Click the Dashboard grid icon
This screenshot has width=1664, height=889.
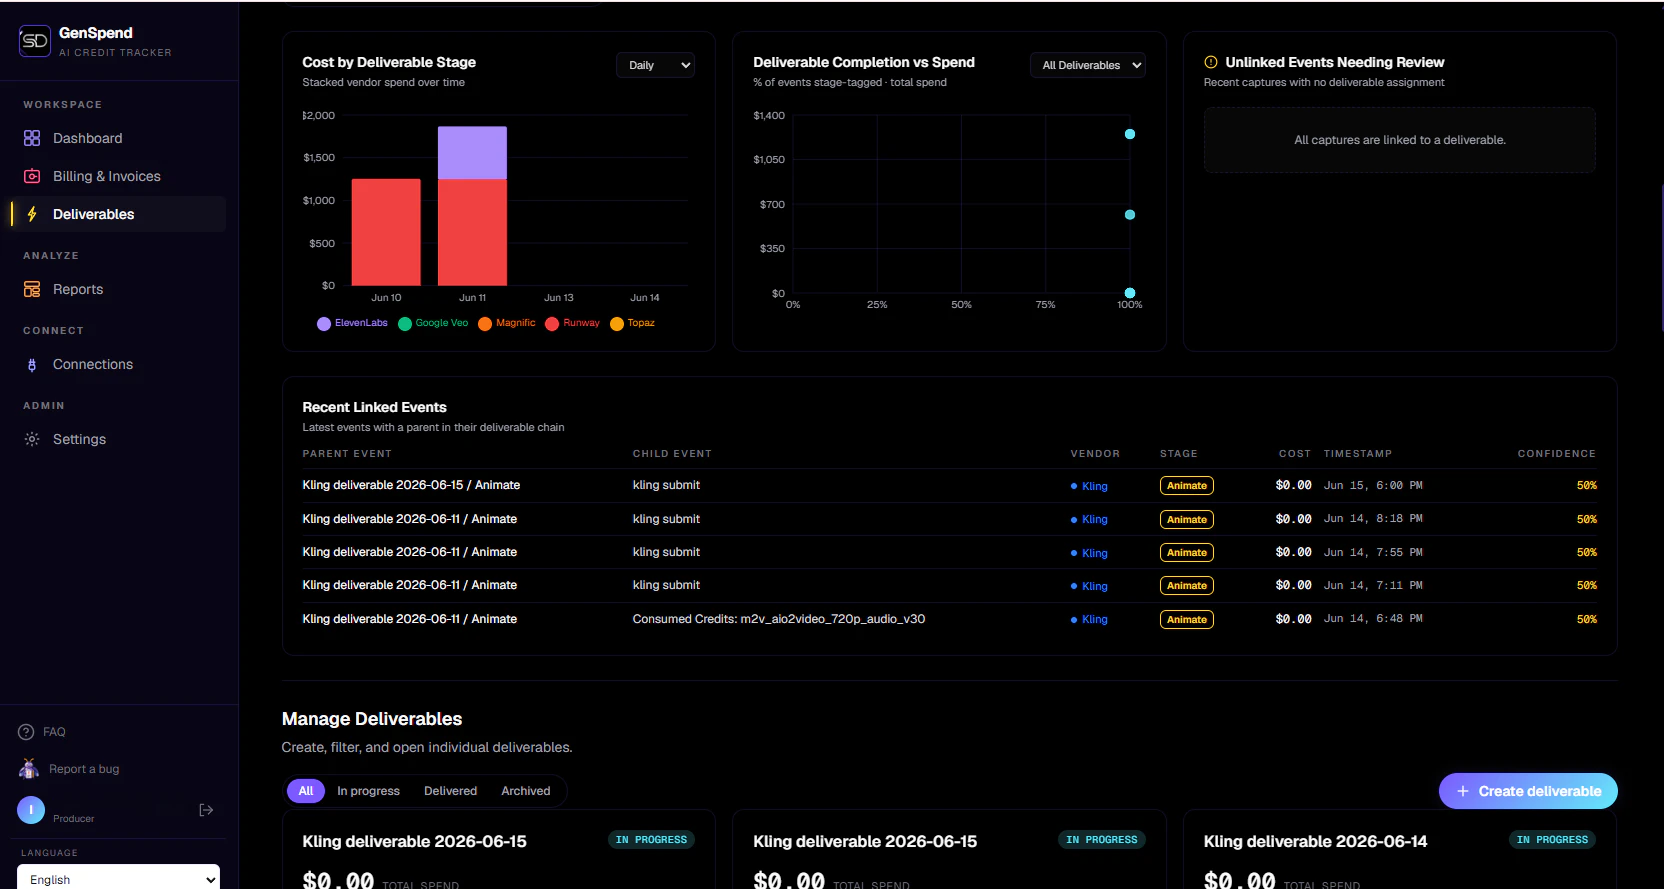coord(32,138)
